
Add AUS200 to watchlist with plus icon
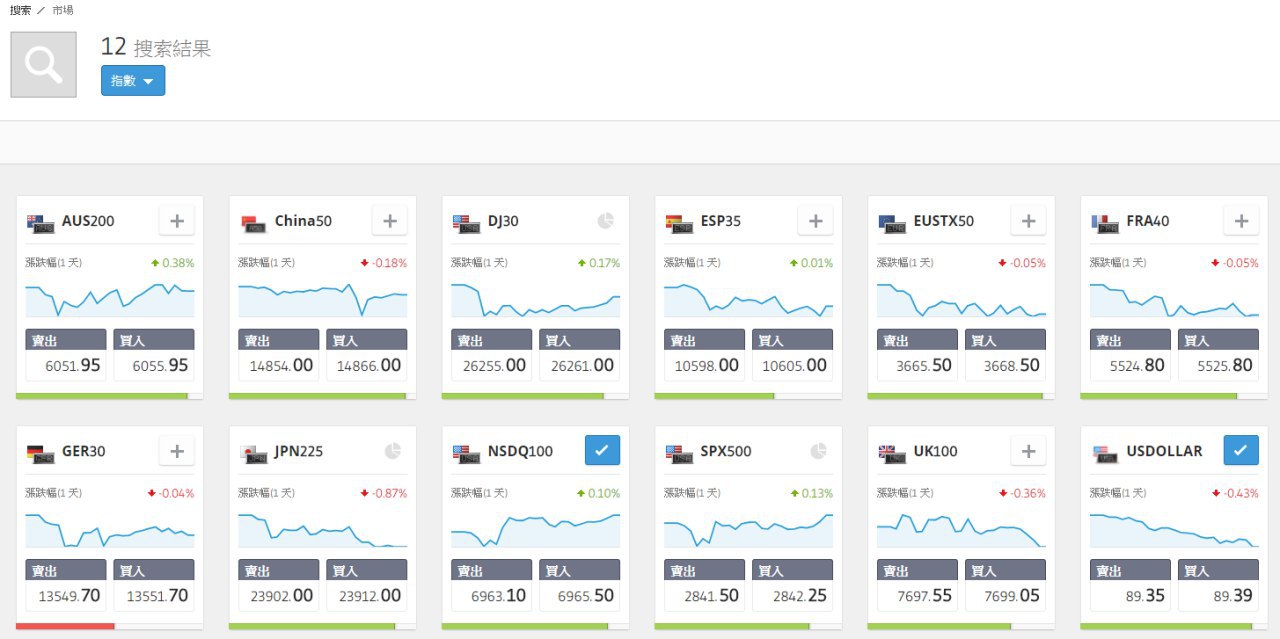click(x=177, y=221)
